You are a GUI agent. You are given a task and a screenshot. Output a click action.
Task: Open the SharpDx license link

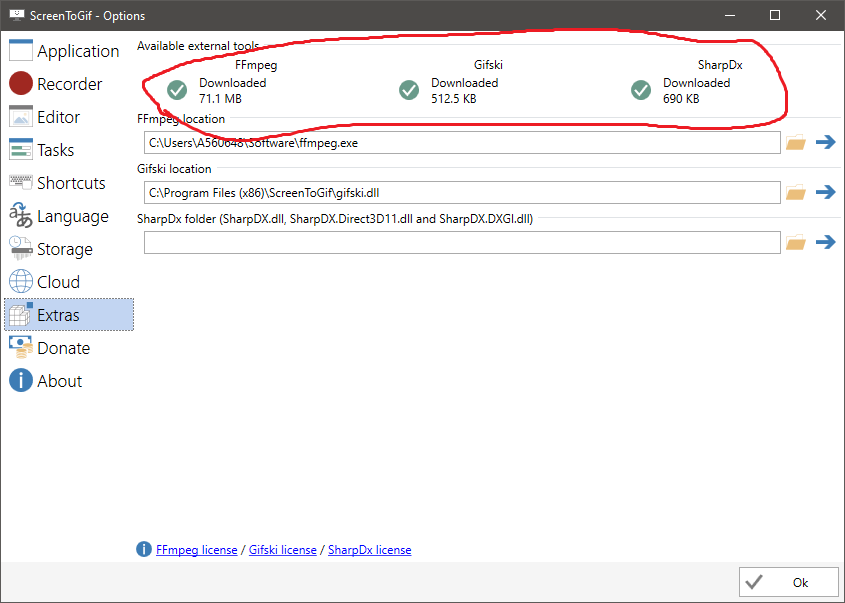click(370, 550)
